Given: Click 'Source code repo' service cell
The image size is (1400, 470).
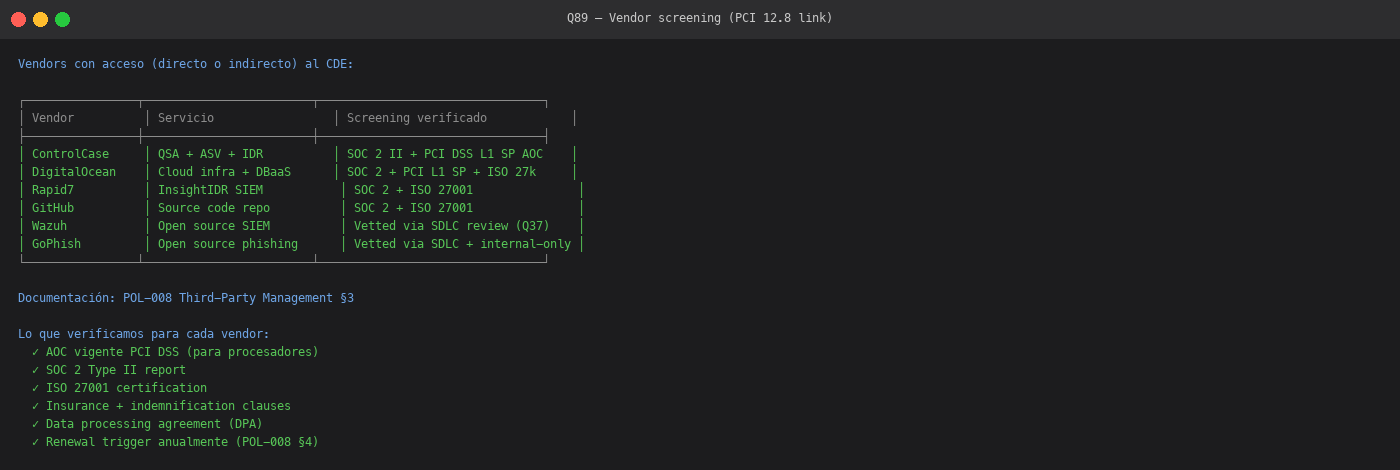Looking at the screenshot, I should [214, 208].
